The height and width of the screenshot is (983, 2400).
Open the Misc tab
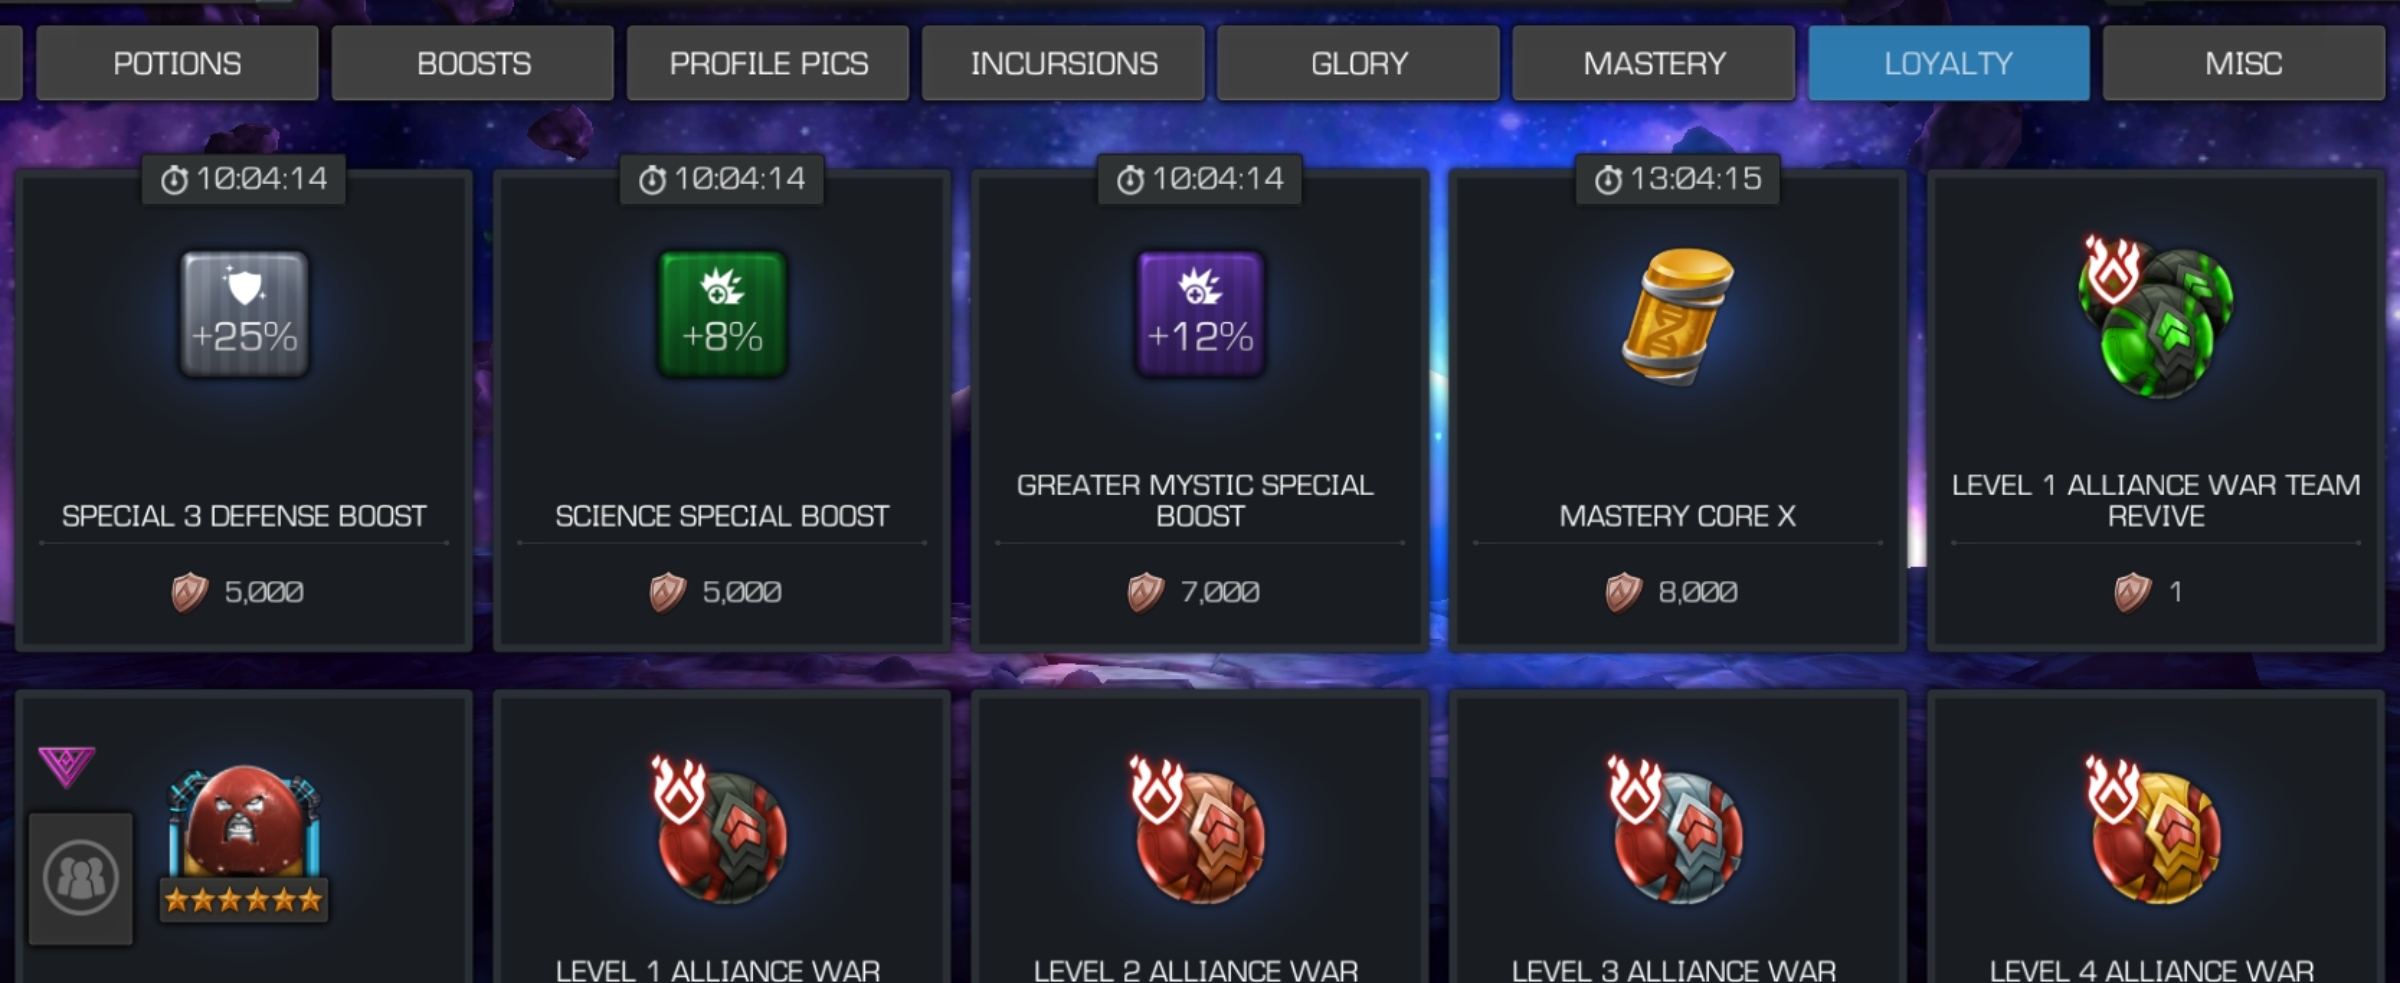(x=2244, y=63)
